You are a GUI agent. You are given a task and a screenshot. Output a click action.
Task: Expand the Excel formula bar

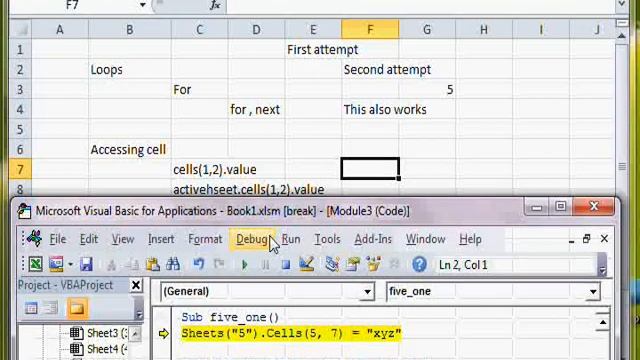click(x=622, y=4)
